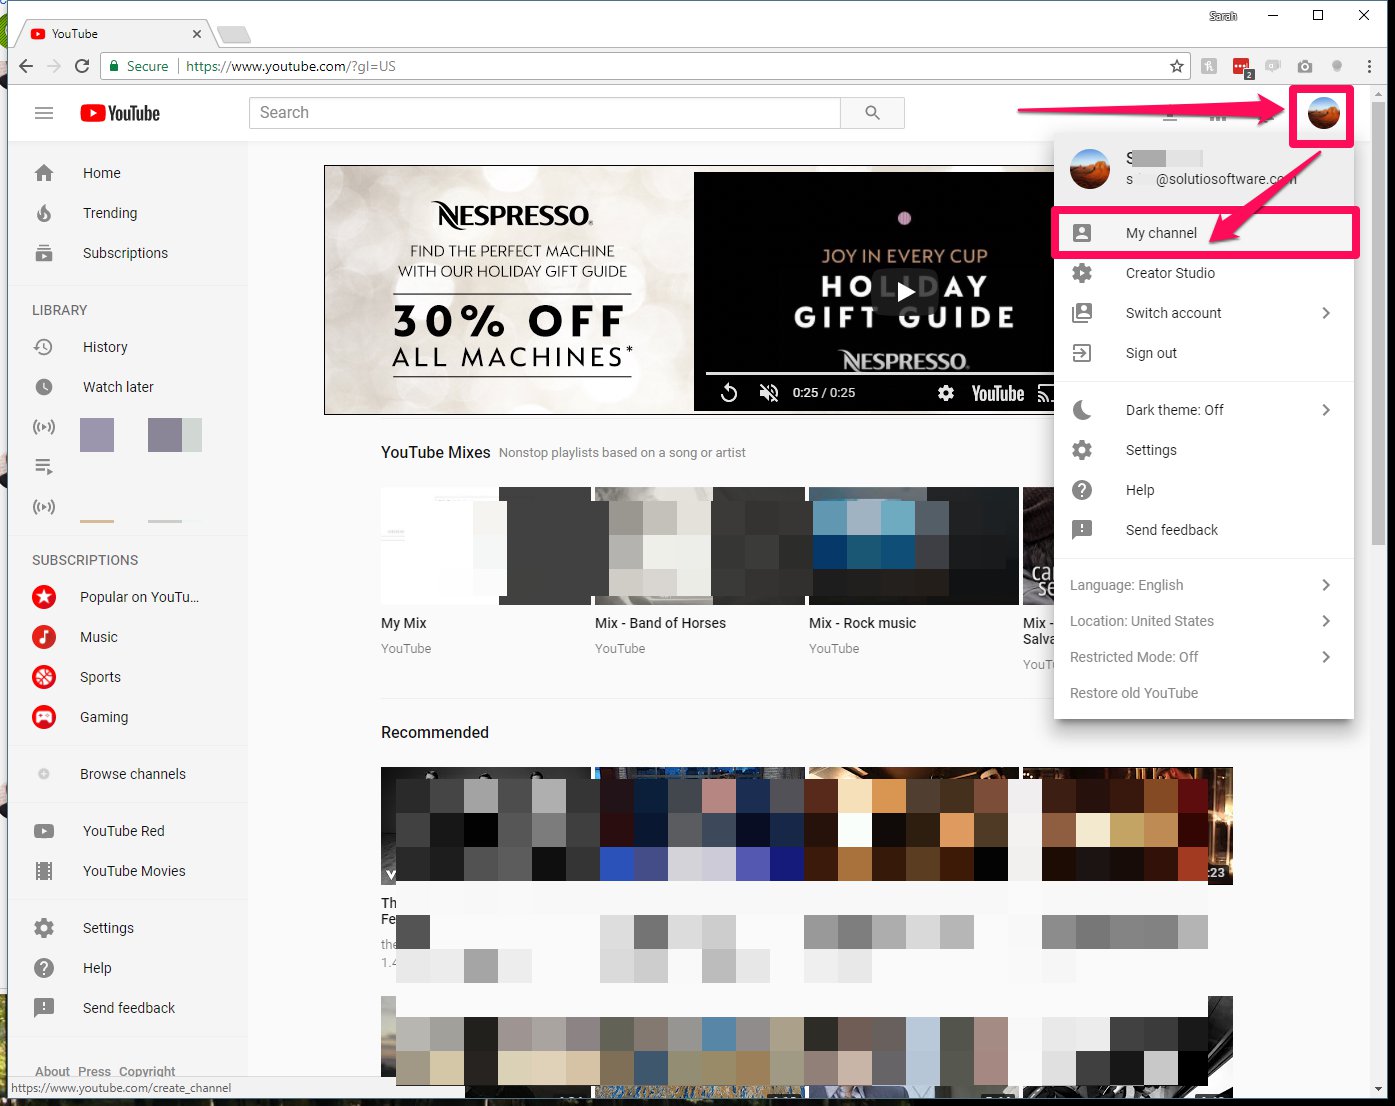Viewport: 1395px width, 1106px height.
Task: Open Browse channels link
Action: click(x=127, y=774)
